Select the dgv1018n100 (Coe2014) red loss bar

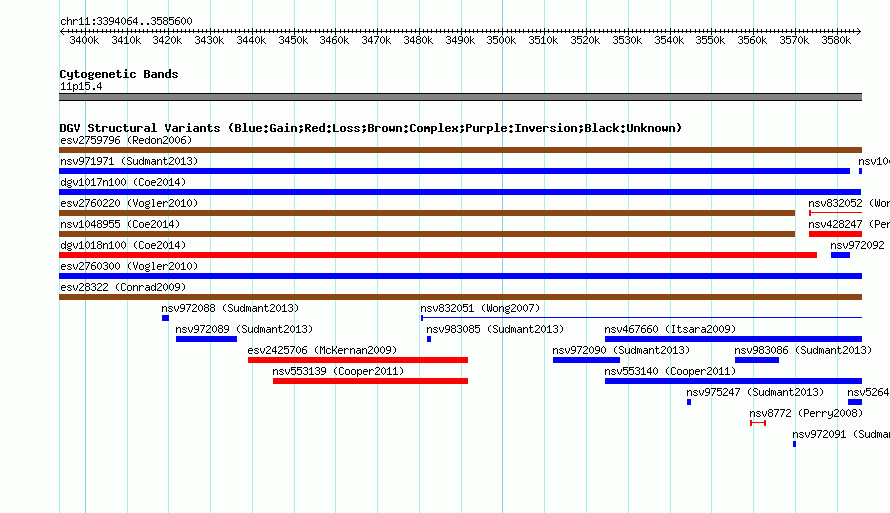[438, 255]
